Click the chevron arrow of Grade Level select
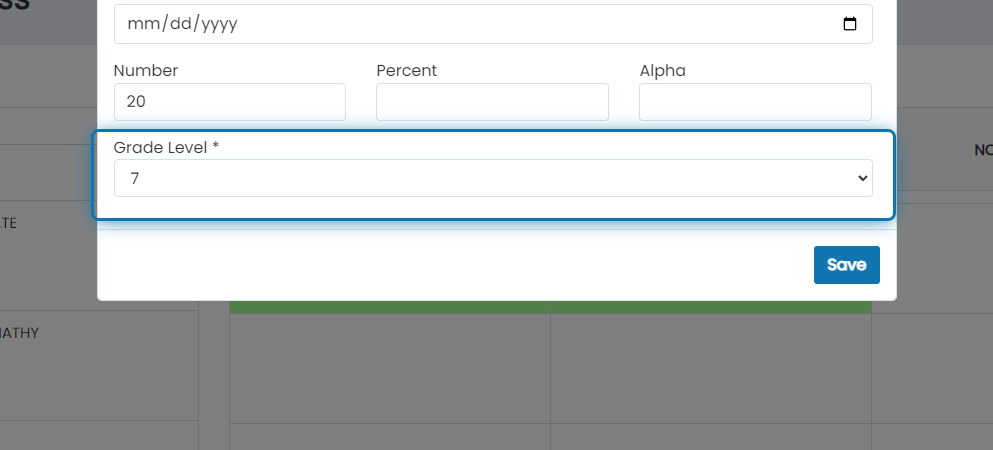 [862, 178]
